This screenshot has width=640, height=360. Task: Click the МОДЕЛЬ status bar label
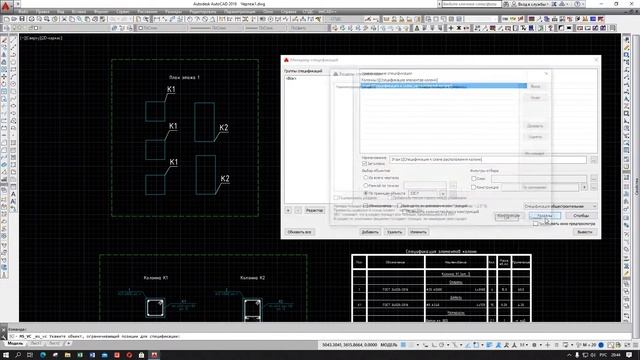389,345
